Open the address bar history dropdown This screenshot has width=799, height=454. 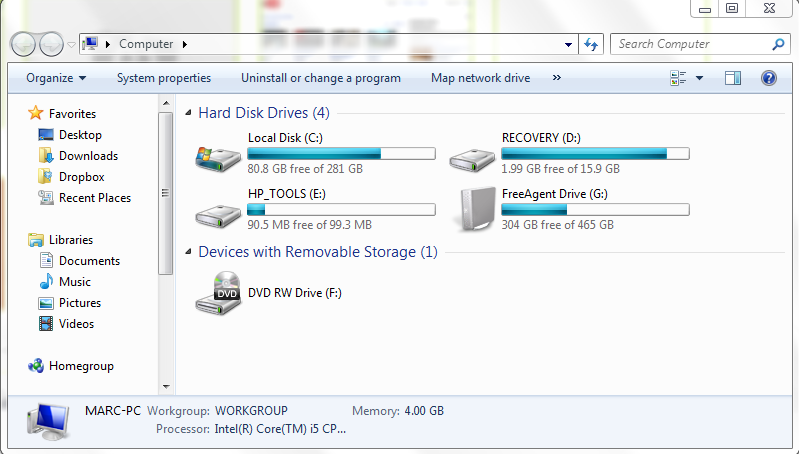click(x=568, y=44)
